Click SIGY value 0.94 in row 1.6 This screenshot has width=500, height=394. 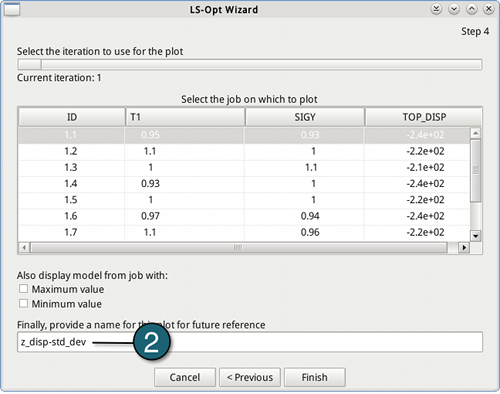point(310,216)
